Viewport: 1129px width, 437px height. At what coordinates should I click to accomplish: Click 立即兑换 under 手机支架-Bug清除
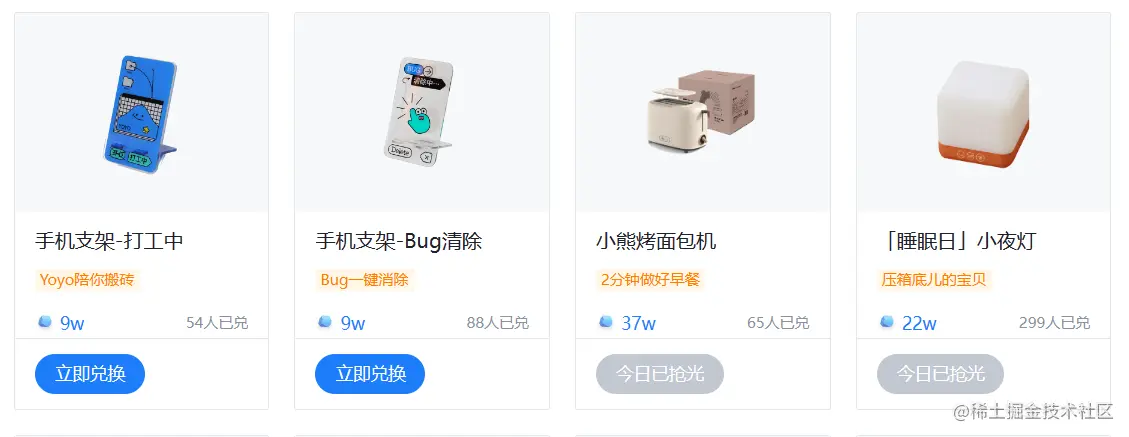[370, 374]
